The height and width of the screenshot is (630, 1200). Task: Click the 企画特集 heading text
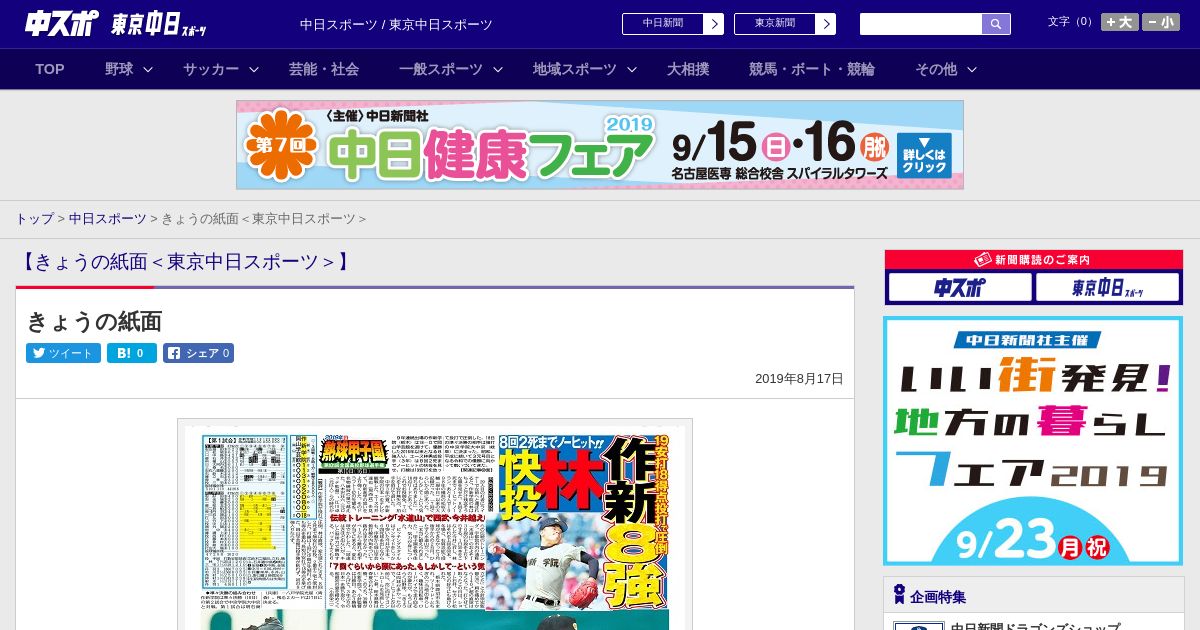tap(938, 597)
